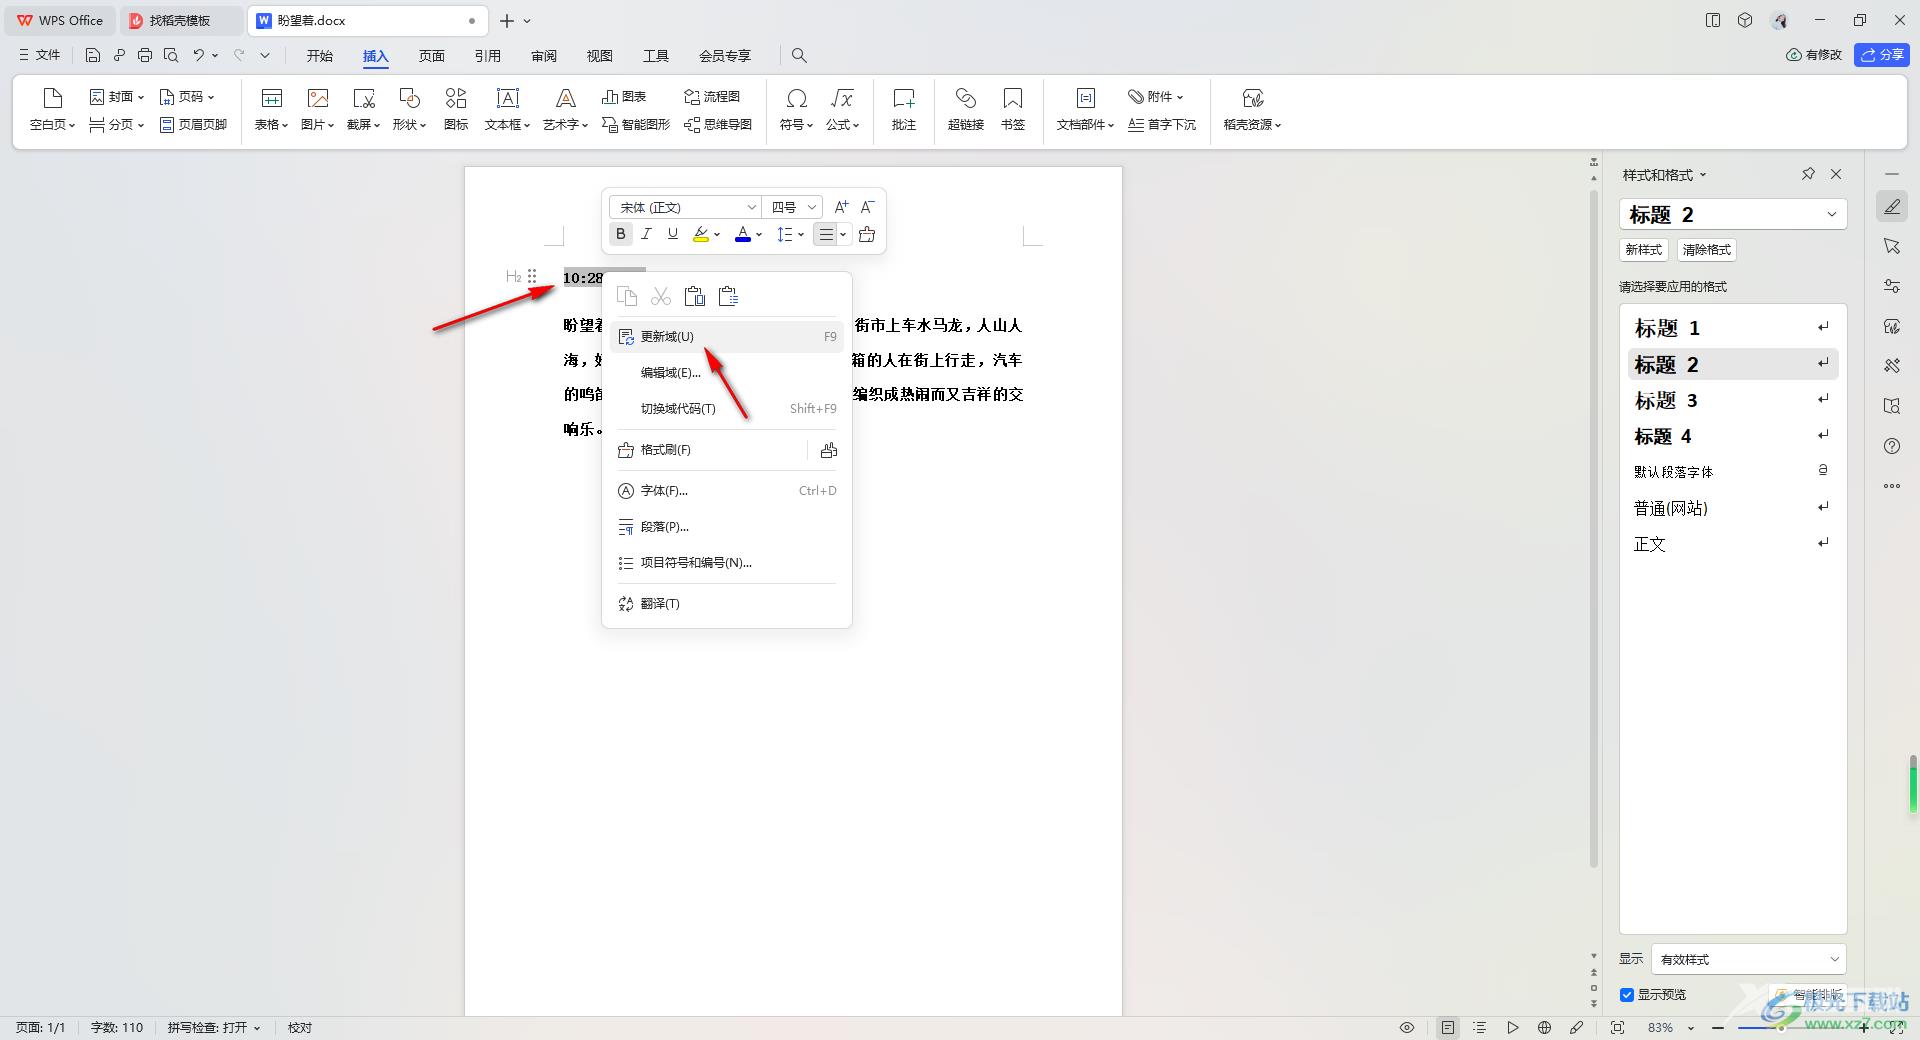Switch to page layout view in status bar
Image resolution: width=1920 pixels, height=1040 pixels.
click(x=1447, y=1027)
